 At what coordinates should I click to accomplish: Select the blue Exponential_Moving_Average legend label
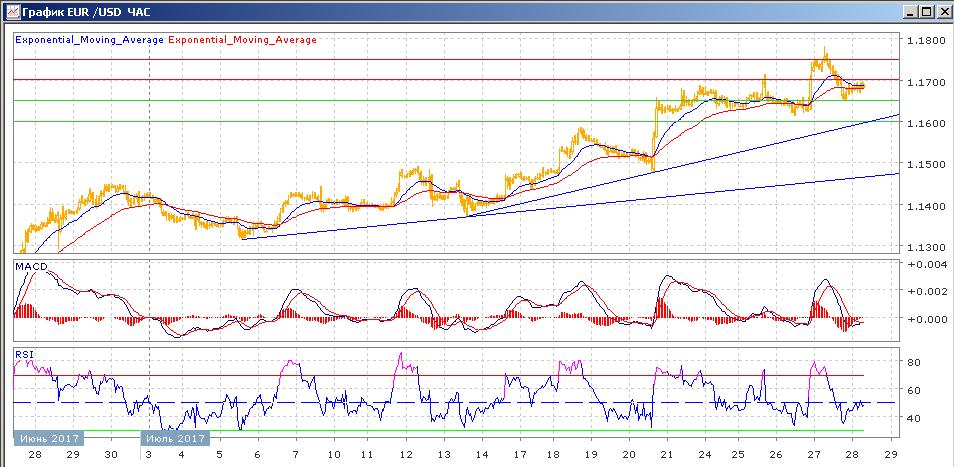pos(89,40)
